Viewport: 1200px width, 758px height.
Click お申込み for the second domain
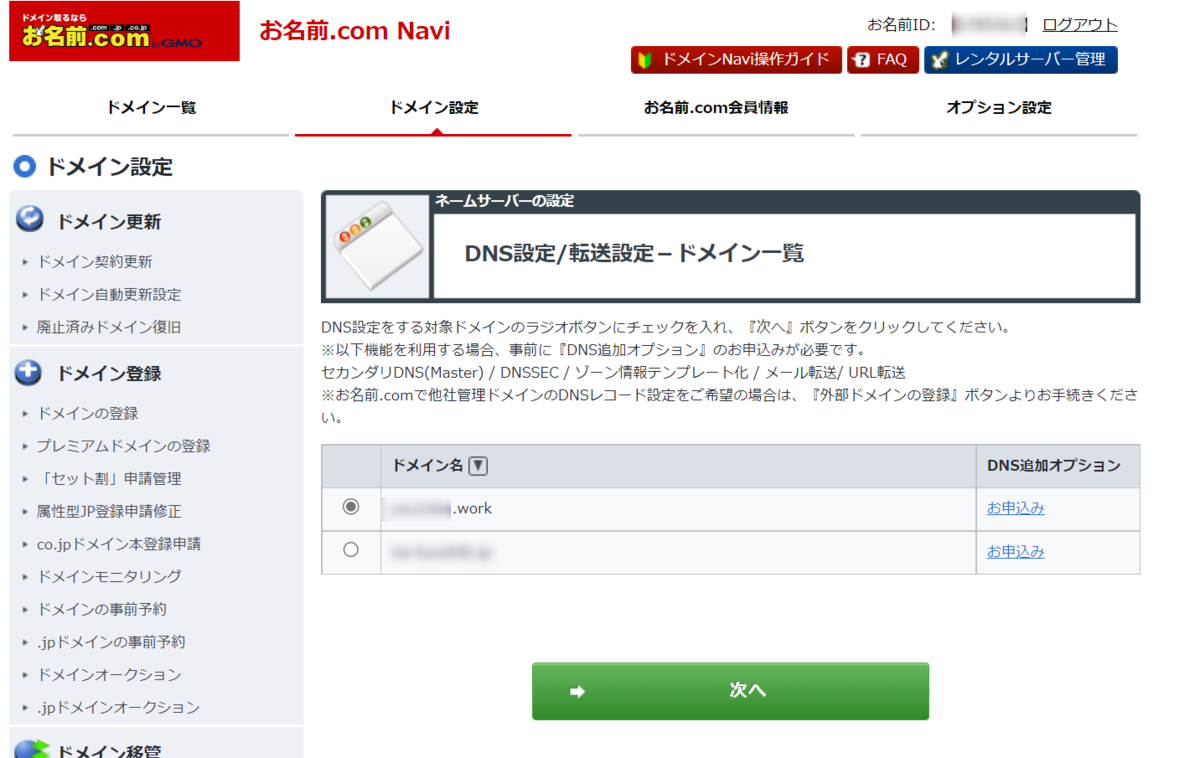(x=1015, y=551)
